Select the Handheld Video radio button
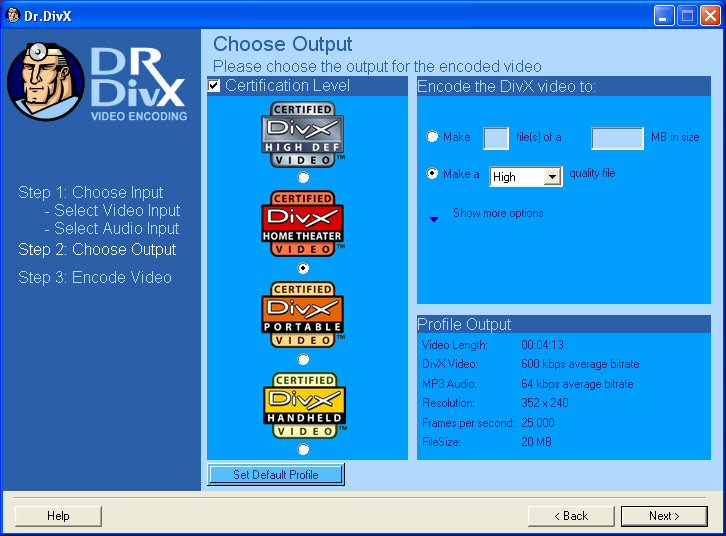726x536 pixels. click(x=303, y=449)
